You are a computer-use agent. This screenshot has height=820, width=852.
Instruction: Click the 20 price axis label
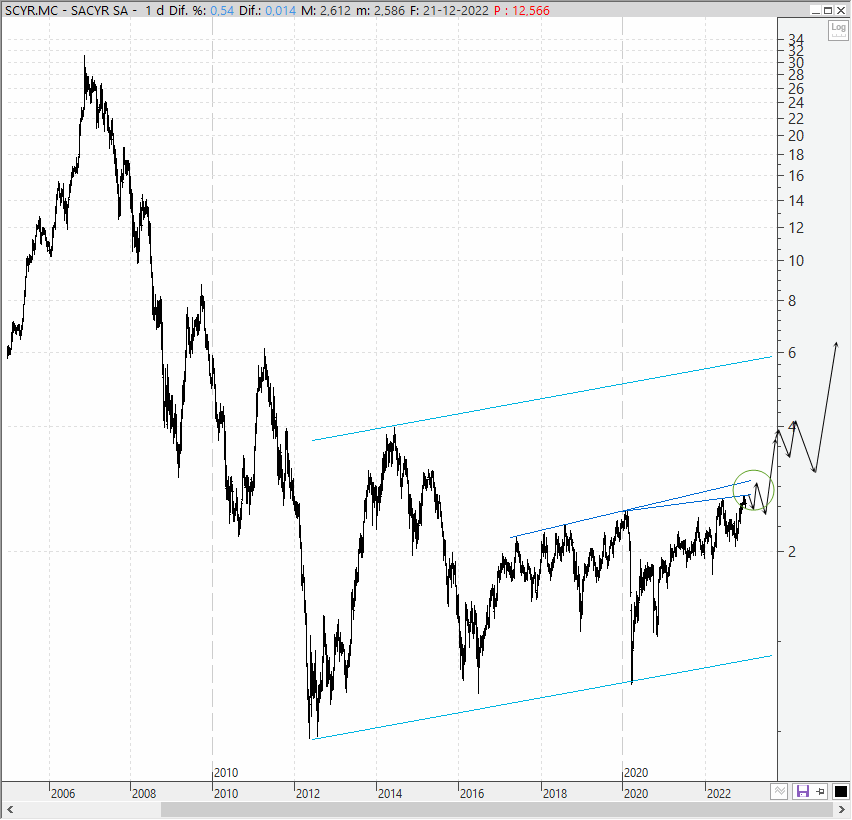coord(795,136)
